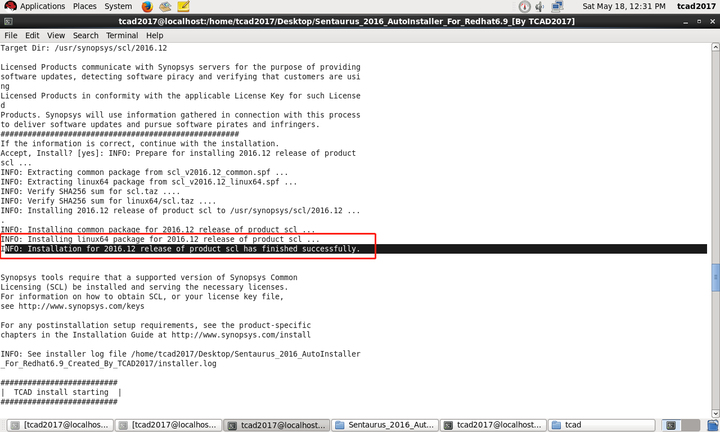Viewport: 720px width, 432px height.
Task: Click the update notification tray icon
Action: (524, 6)
